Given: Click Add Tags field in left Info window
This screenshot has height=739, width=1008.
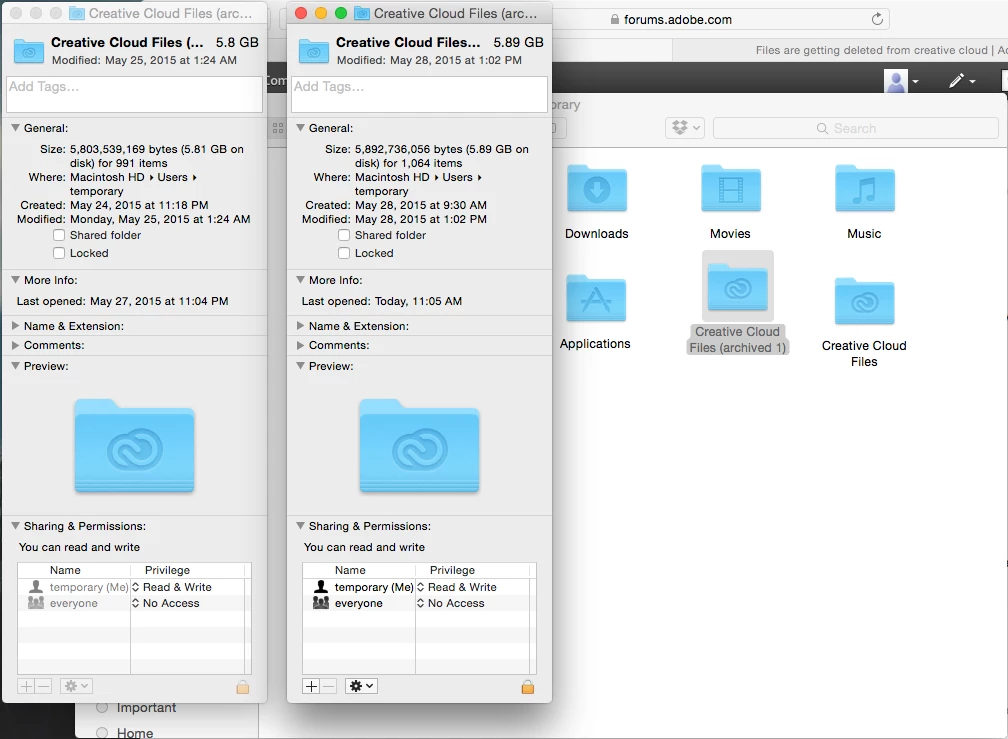Looking at the screenshot, I should pyautogui.click(x=134, y=94).
